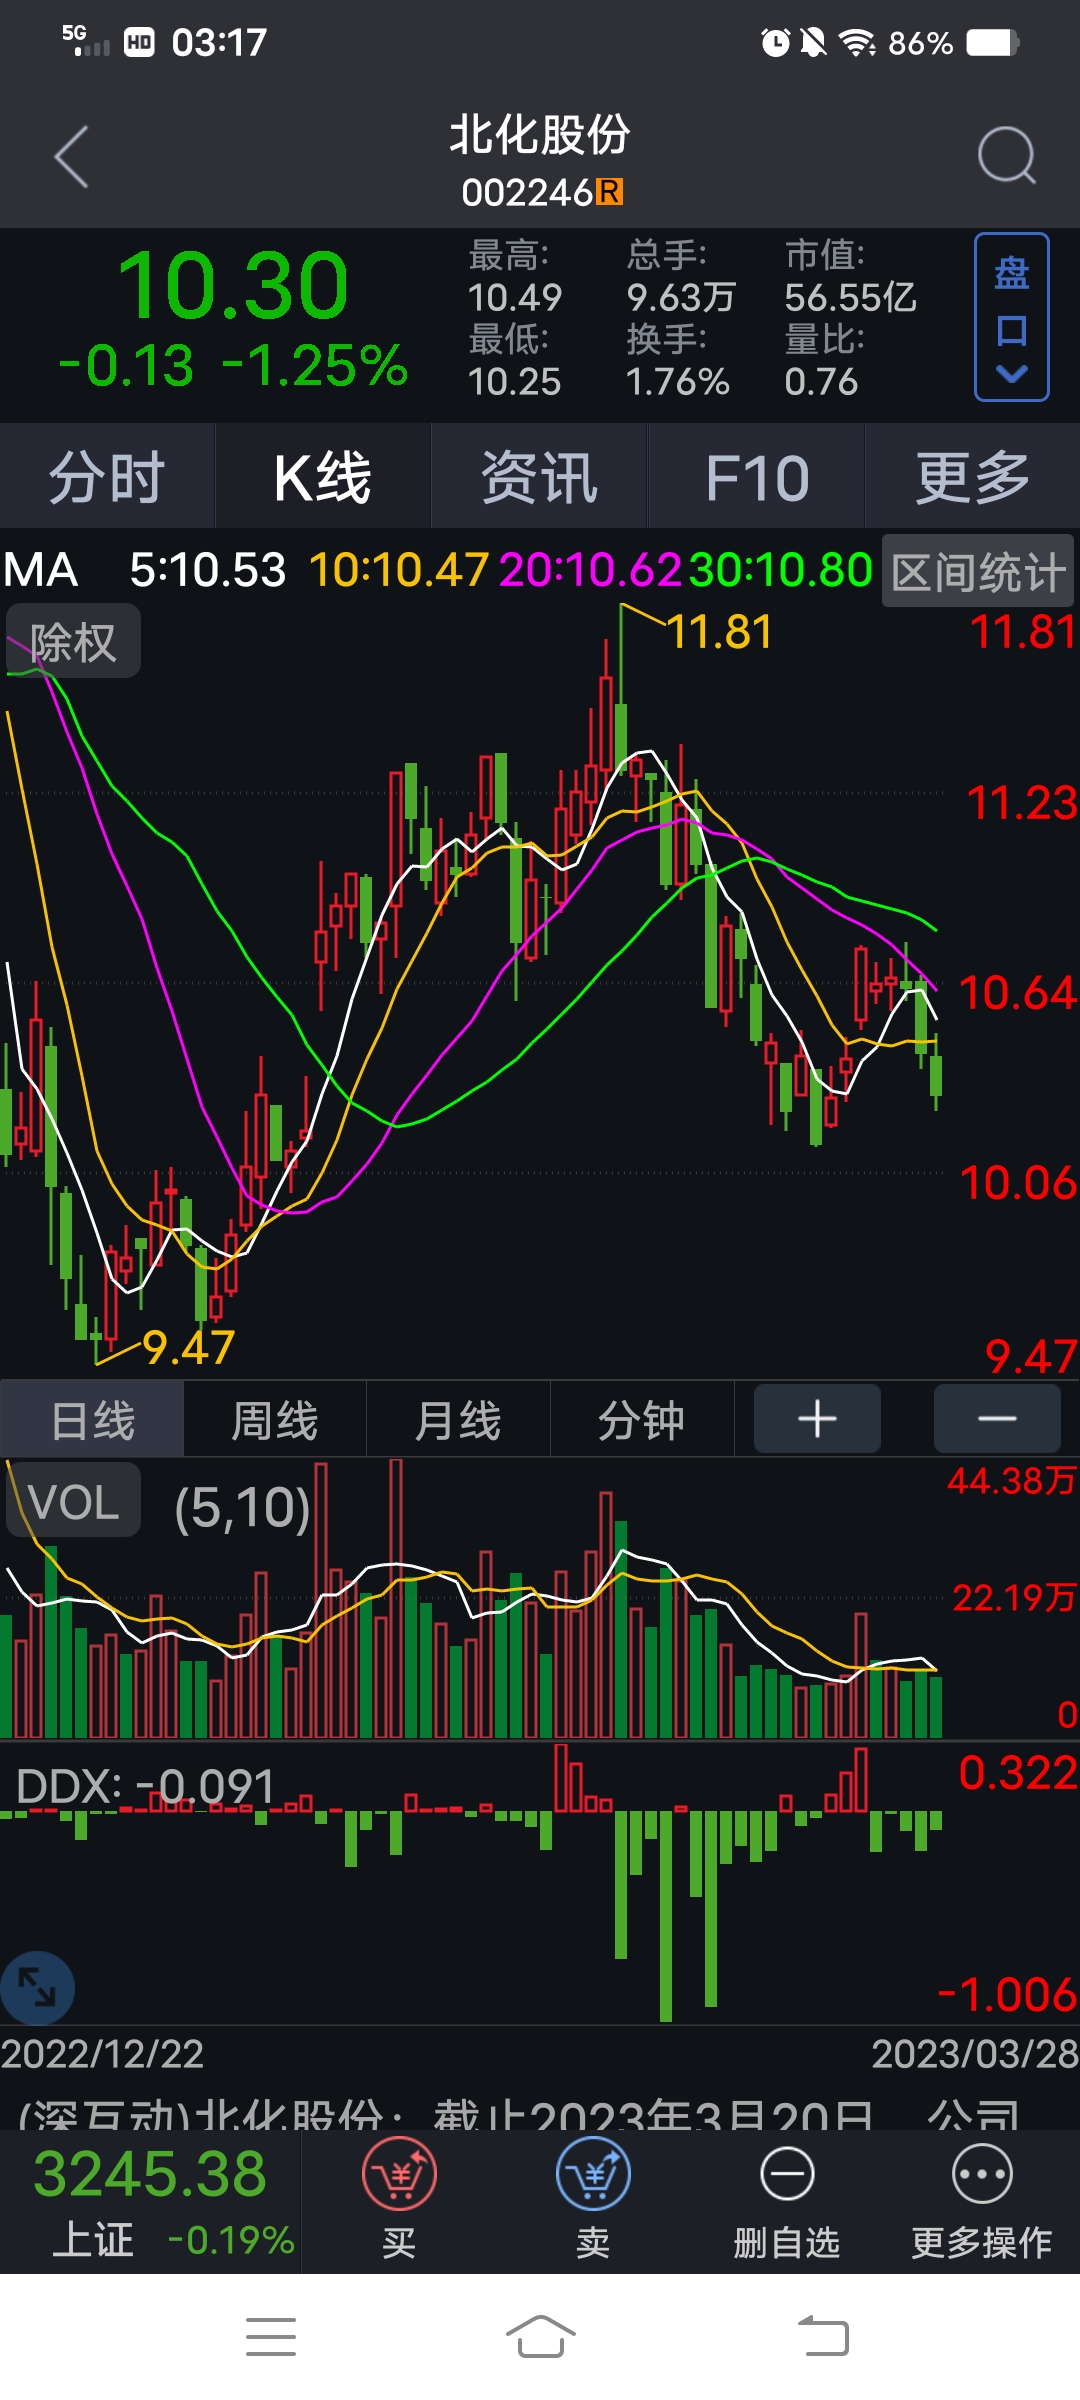
Task: Select 周线 weekly chart period
Action: point(275,1420)
